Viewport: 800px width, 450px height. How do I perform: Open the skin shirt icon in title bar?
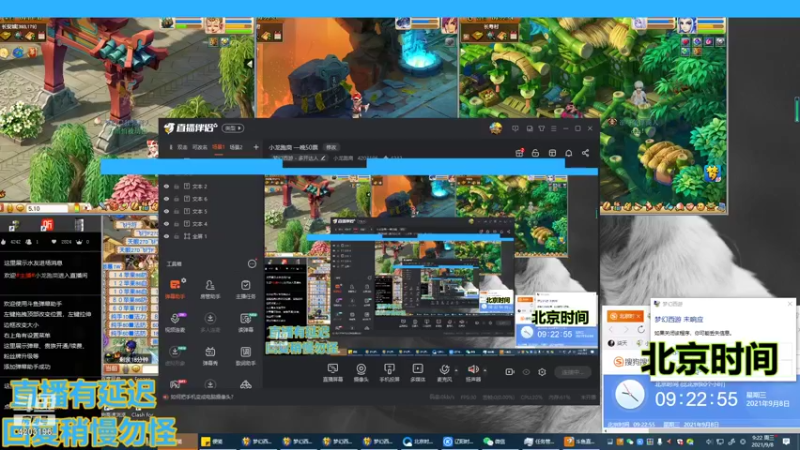(541, 129)
